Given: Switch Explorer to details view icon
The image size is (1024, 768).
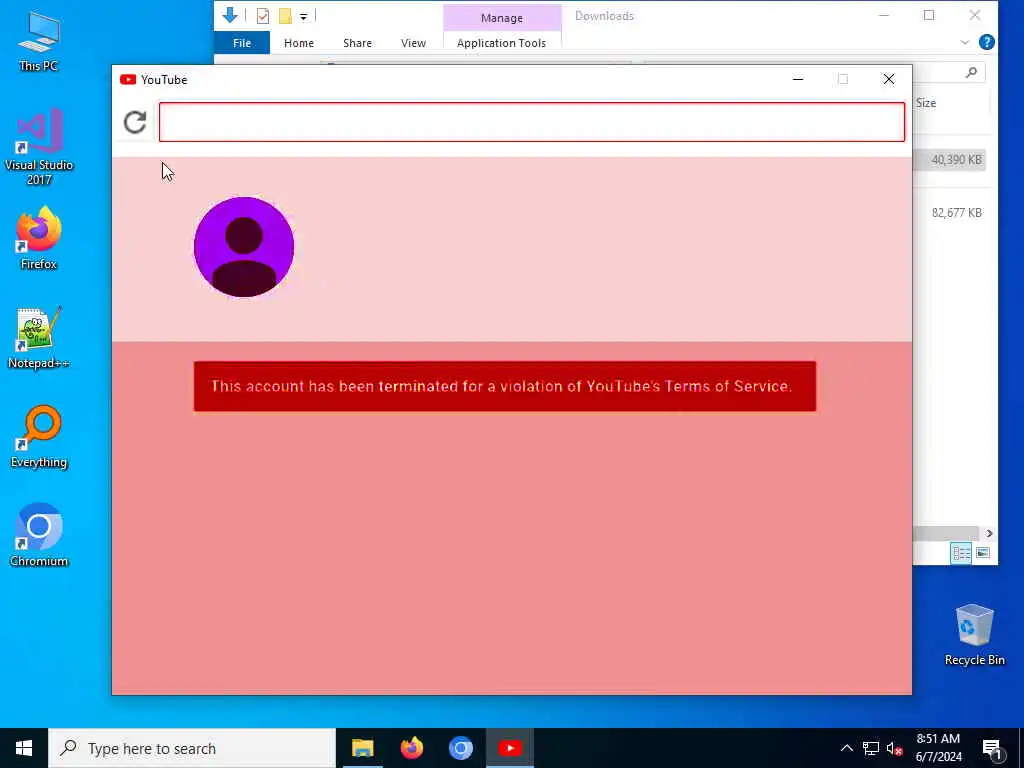Looking at the screenshot, I should pyautogui.click(x=961, y=553).
